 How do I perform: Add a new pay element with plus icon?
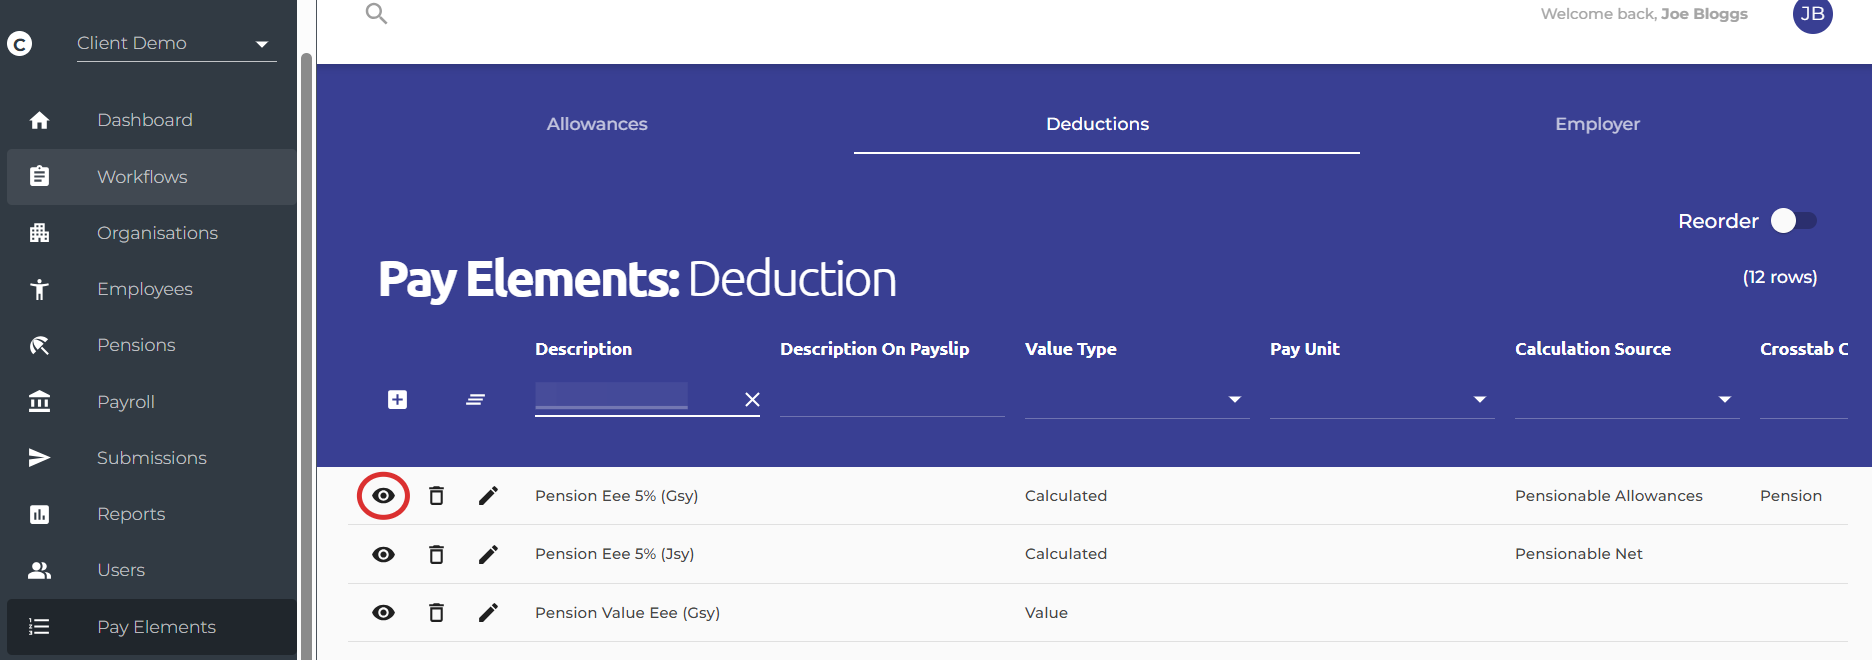tap(397, 400)
